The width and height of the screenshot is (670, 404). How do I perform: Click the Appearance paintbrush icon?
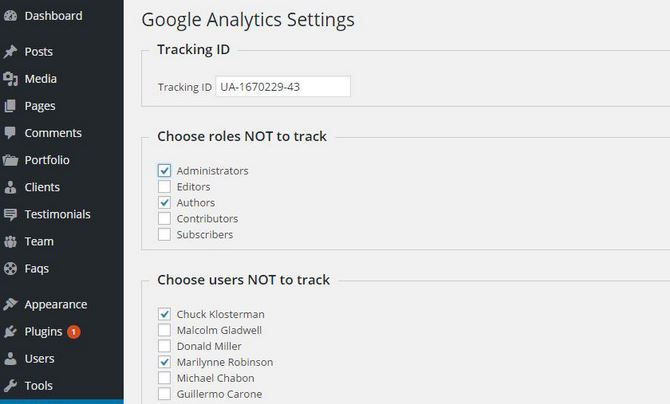point(10,304)
